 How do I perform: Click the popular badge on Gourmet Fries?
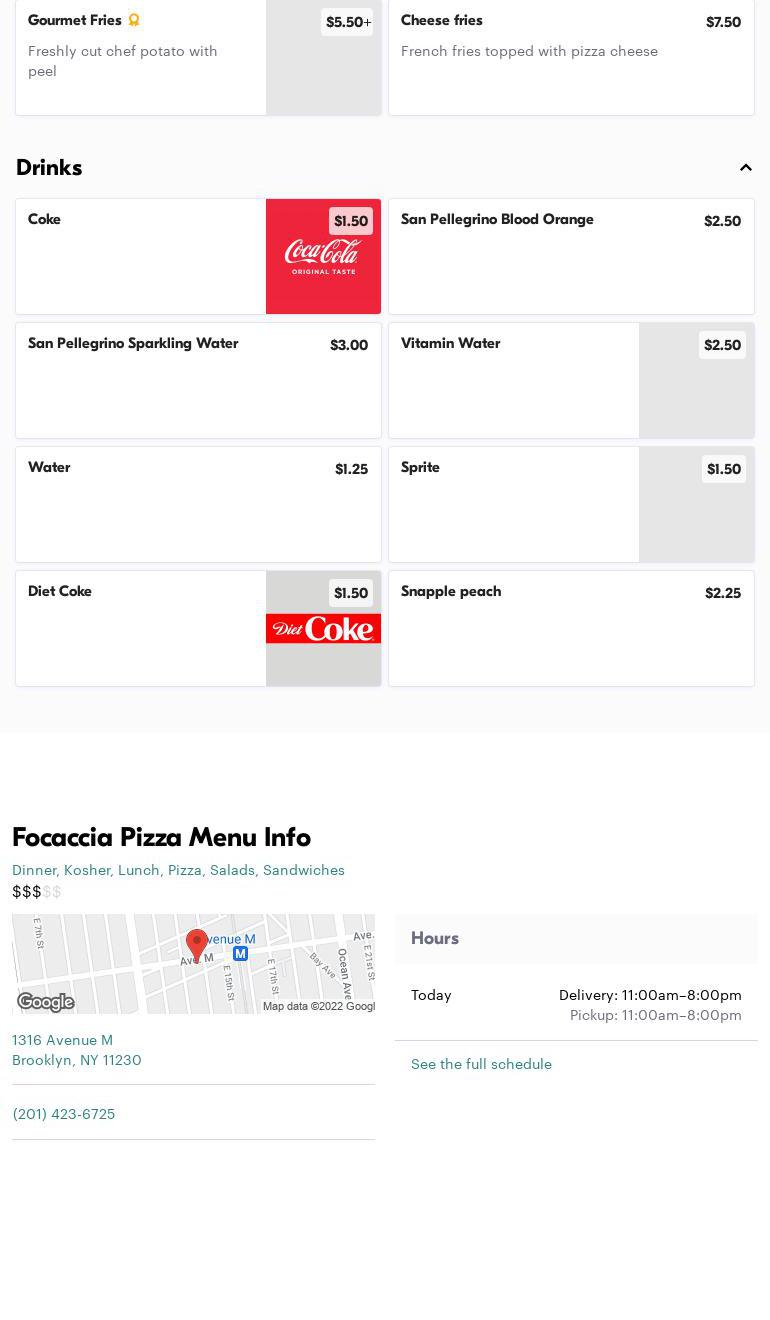coord(133,20)
